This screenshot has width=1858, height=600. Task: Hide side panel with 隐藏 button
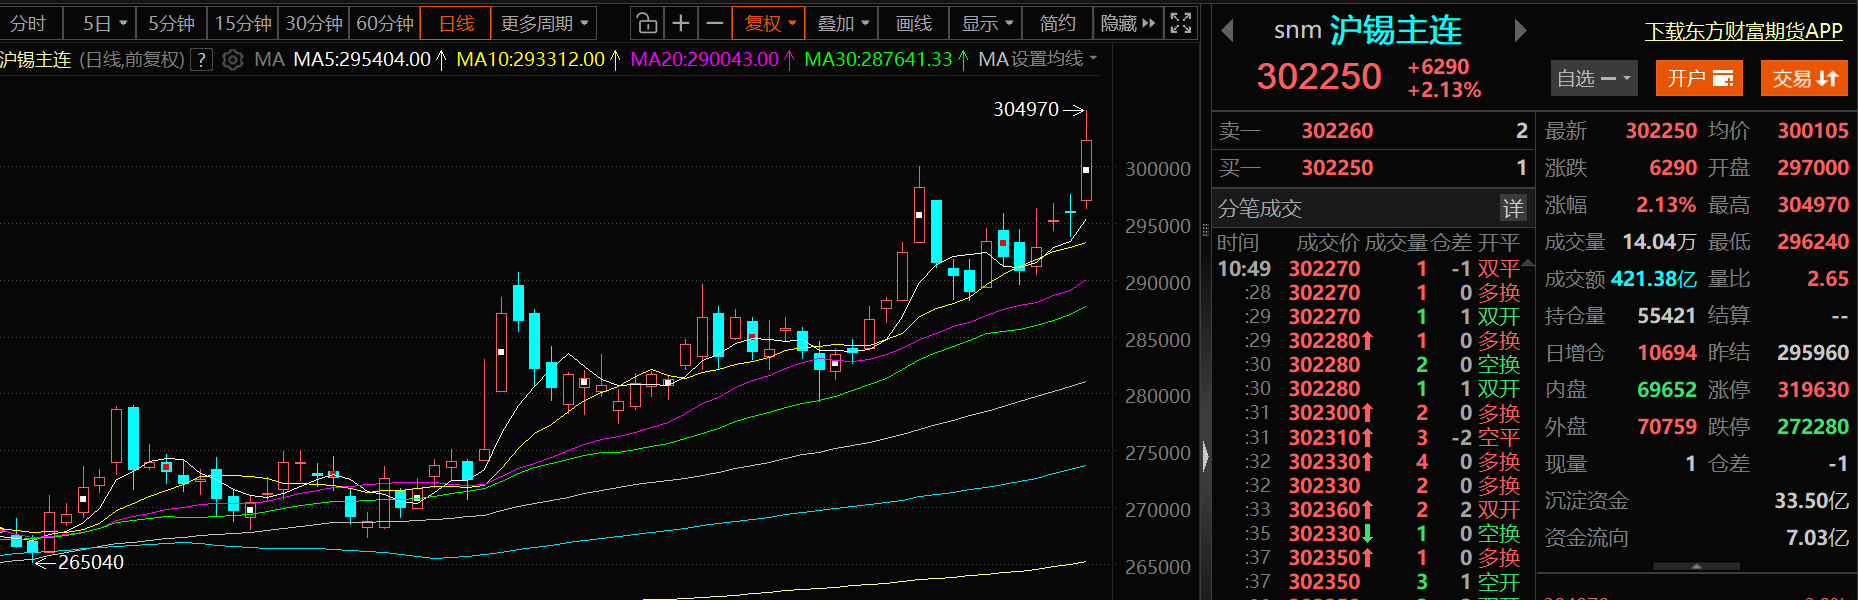click(x=1127, y=23)
